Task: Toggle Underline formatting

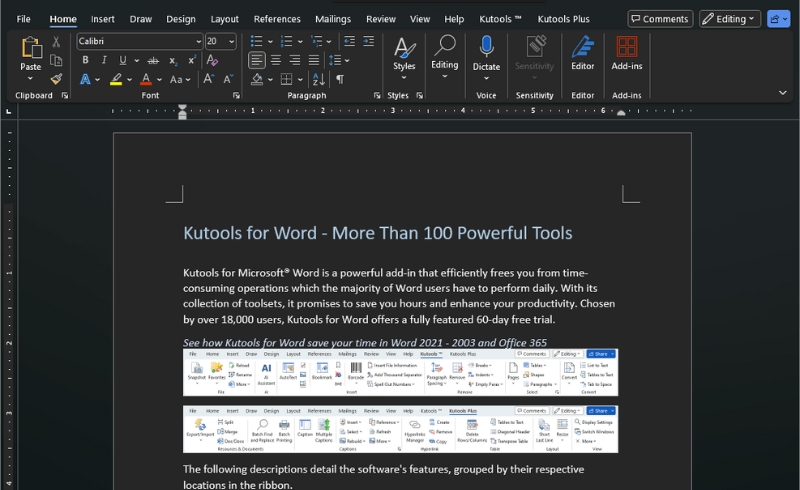Action: tap(122, 60)
